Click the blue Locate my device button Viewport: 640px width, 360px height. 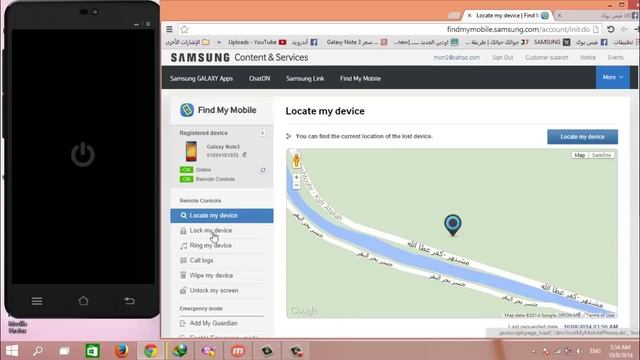point(582,137)
